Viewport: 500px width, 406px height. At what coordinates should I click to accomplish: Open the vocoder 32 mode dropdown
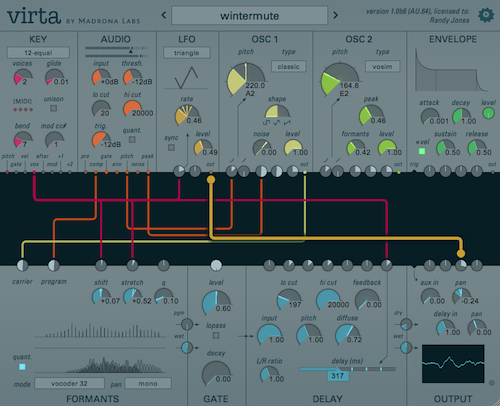[x=69, y=383]
